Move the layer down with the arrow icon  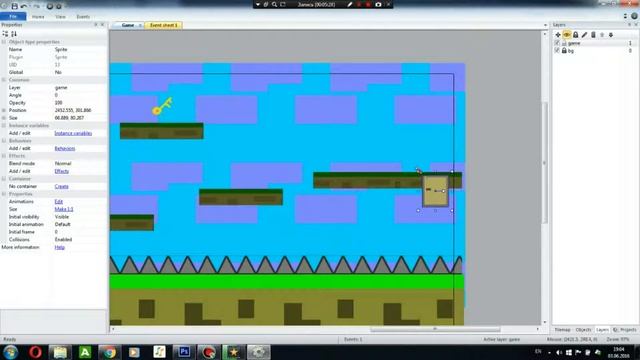pos(611,35)
